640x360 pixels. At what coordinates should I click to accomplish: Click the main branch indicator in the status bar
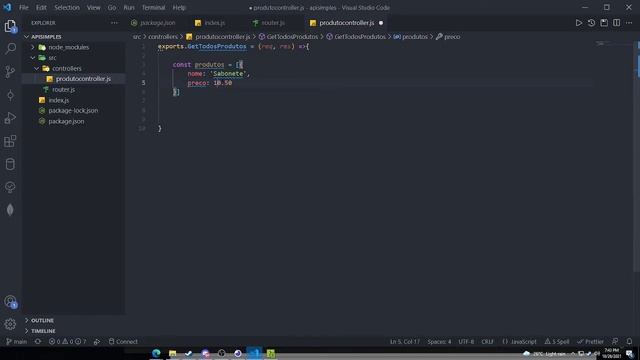(17, 342)
